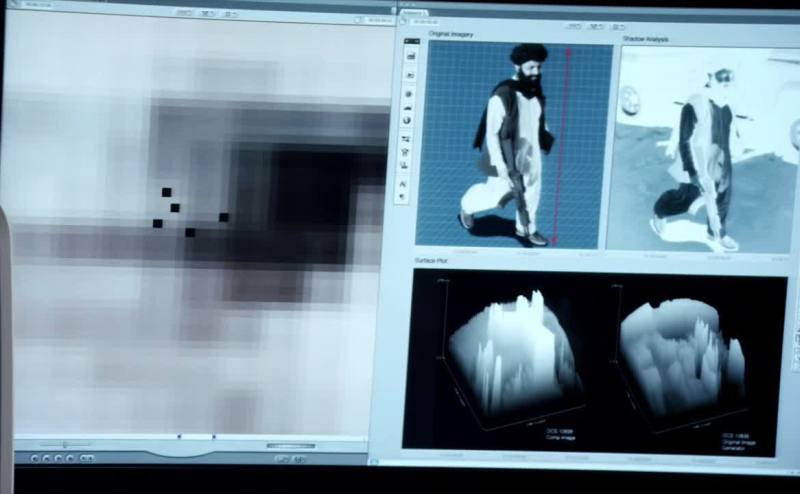Switch to the tab atop the analysis window
This screenshot has height=494, width=800.
[420, 20]
